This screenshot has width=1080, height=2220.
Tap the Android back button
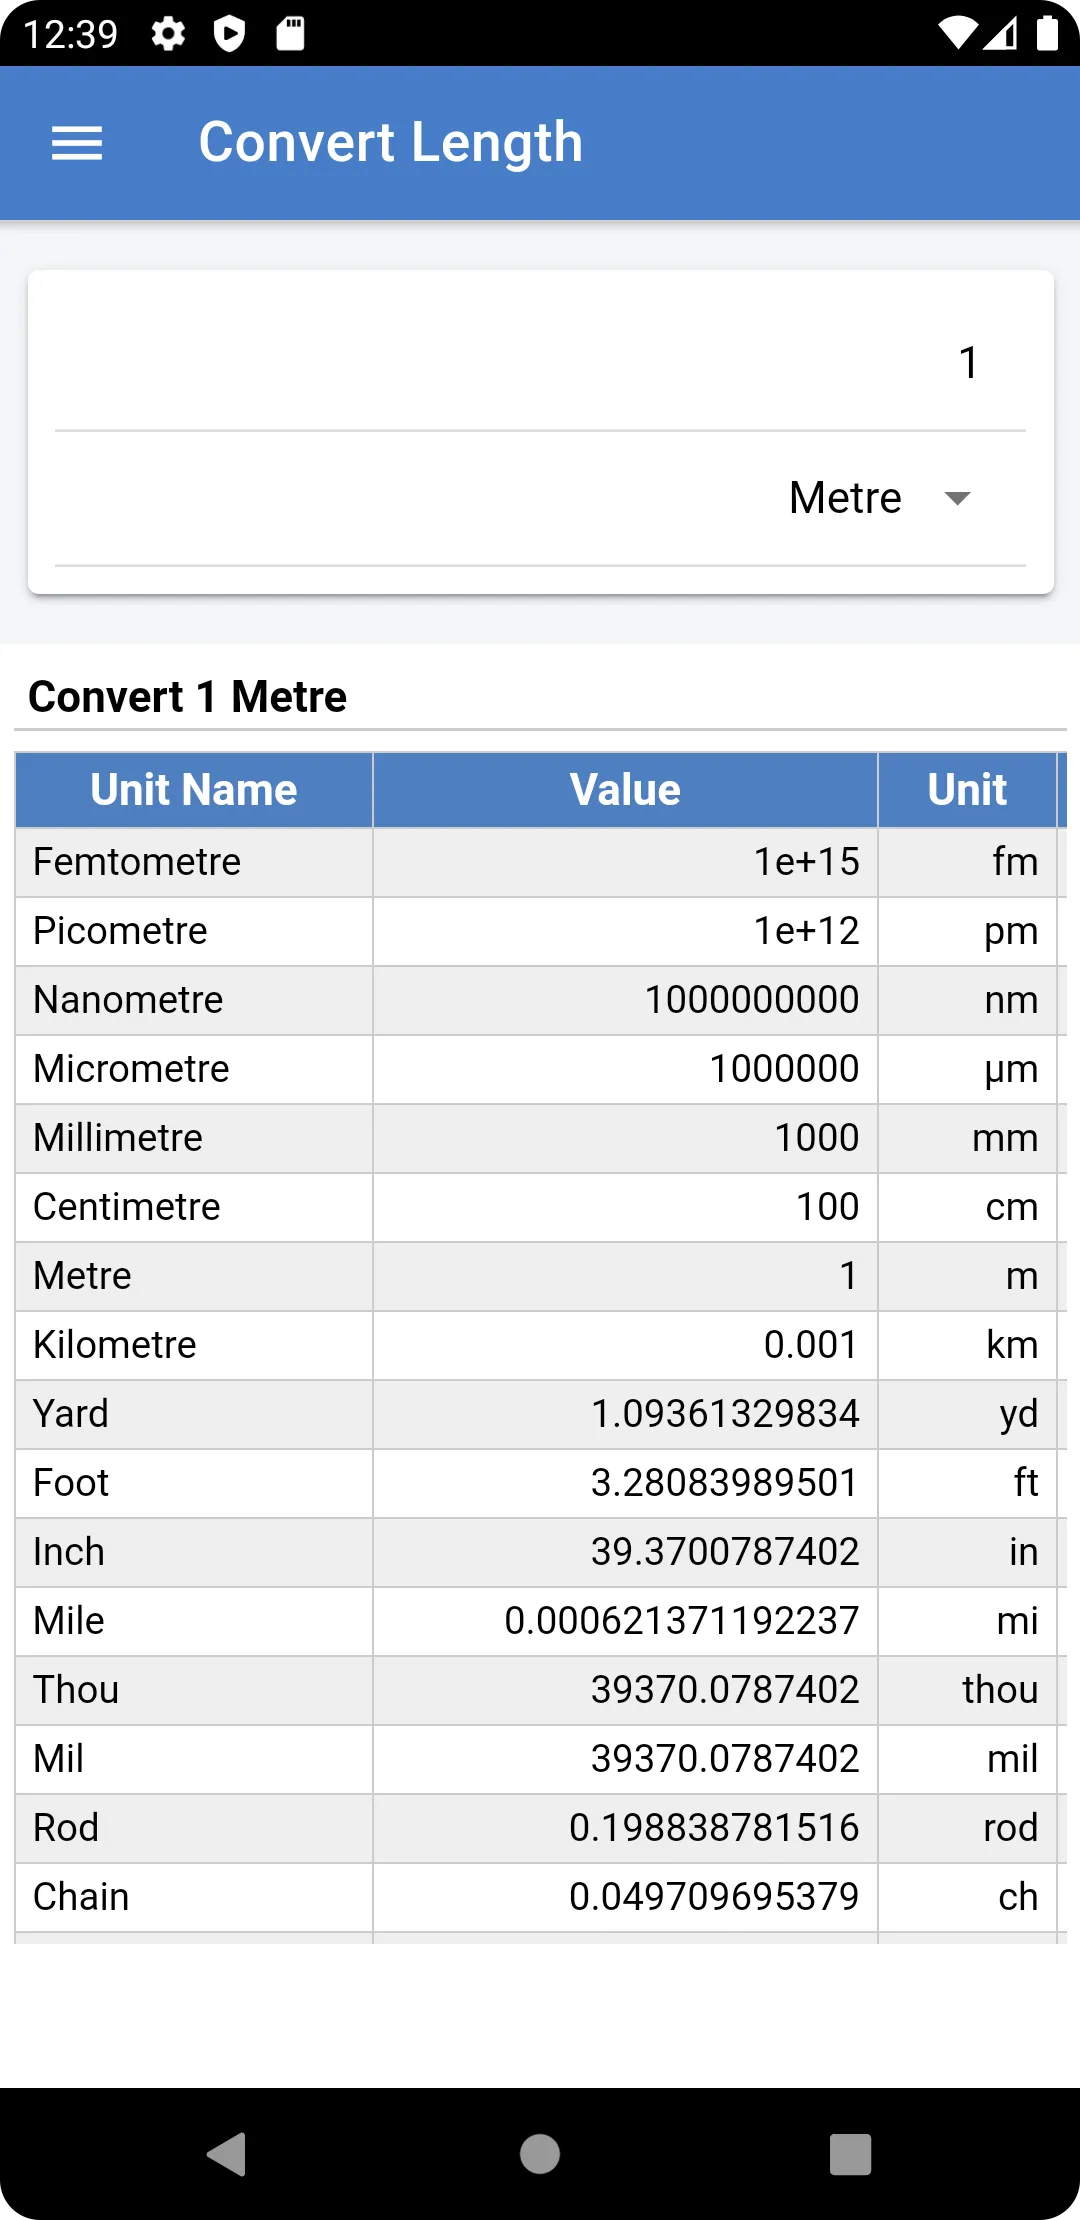point(227,2154)
